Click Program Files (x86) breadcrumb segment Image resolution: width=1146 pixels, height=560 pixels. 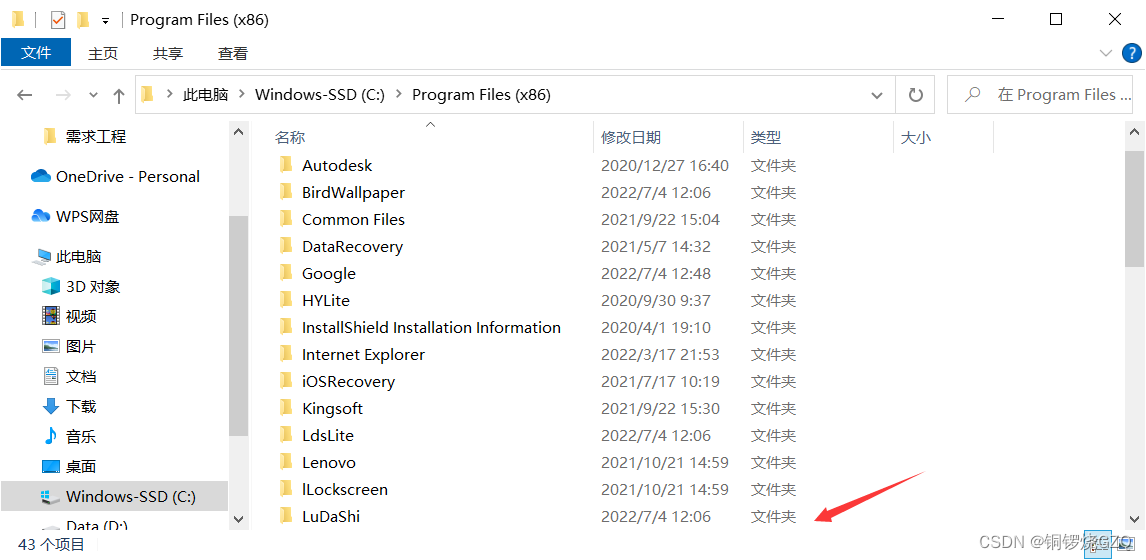pyautogui.click(x=481, y=94)
